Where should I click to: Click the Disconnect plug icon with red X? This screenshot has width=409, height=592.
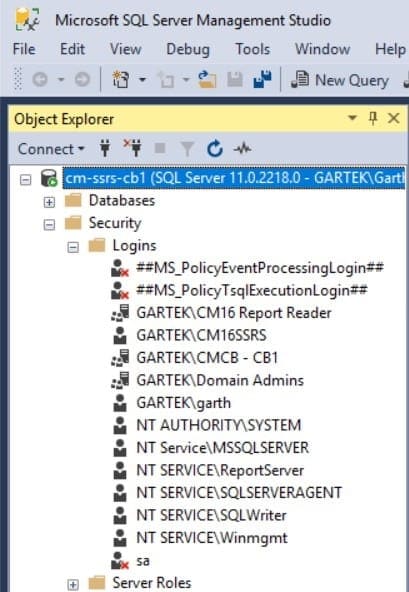pyautogui.click(x=133, y=148)
